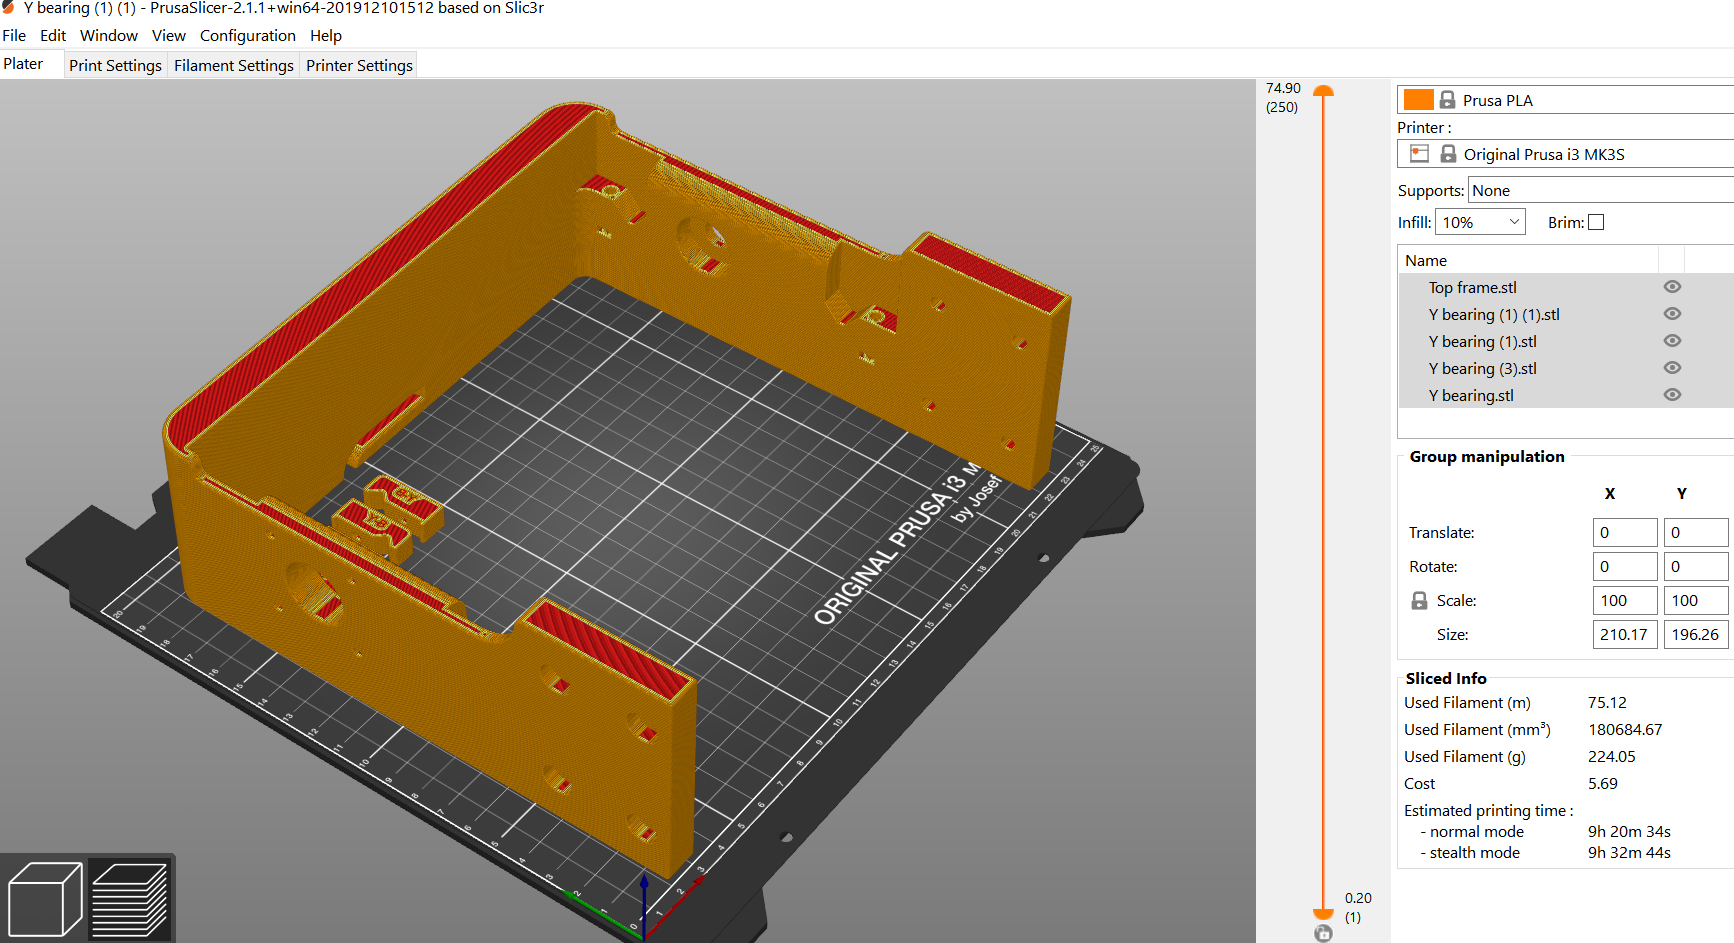Select Y bearing (1).stl in object list
This screenshot has height=943, width=1734.
[x=1482, y=342]
